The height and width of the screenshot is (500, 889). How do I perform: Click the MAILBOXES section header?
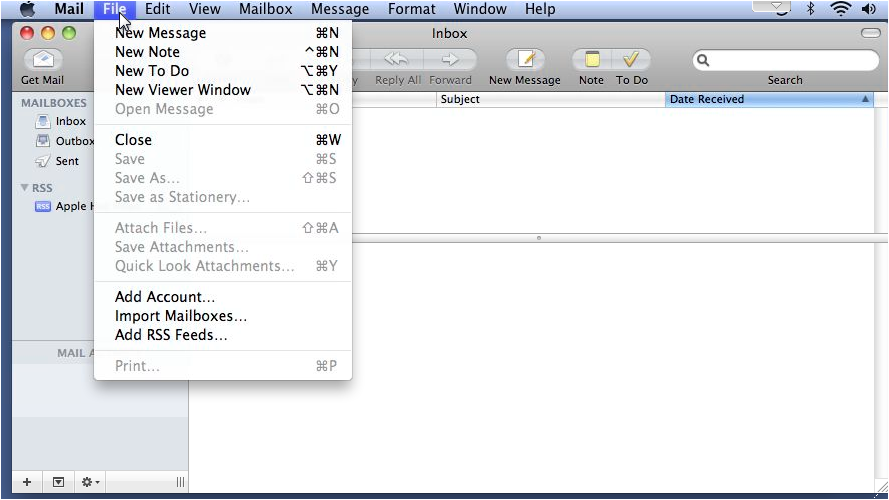54,103
